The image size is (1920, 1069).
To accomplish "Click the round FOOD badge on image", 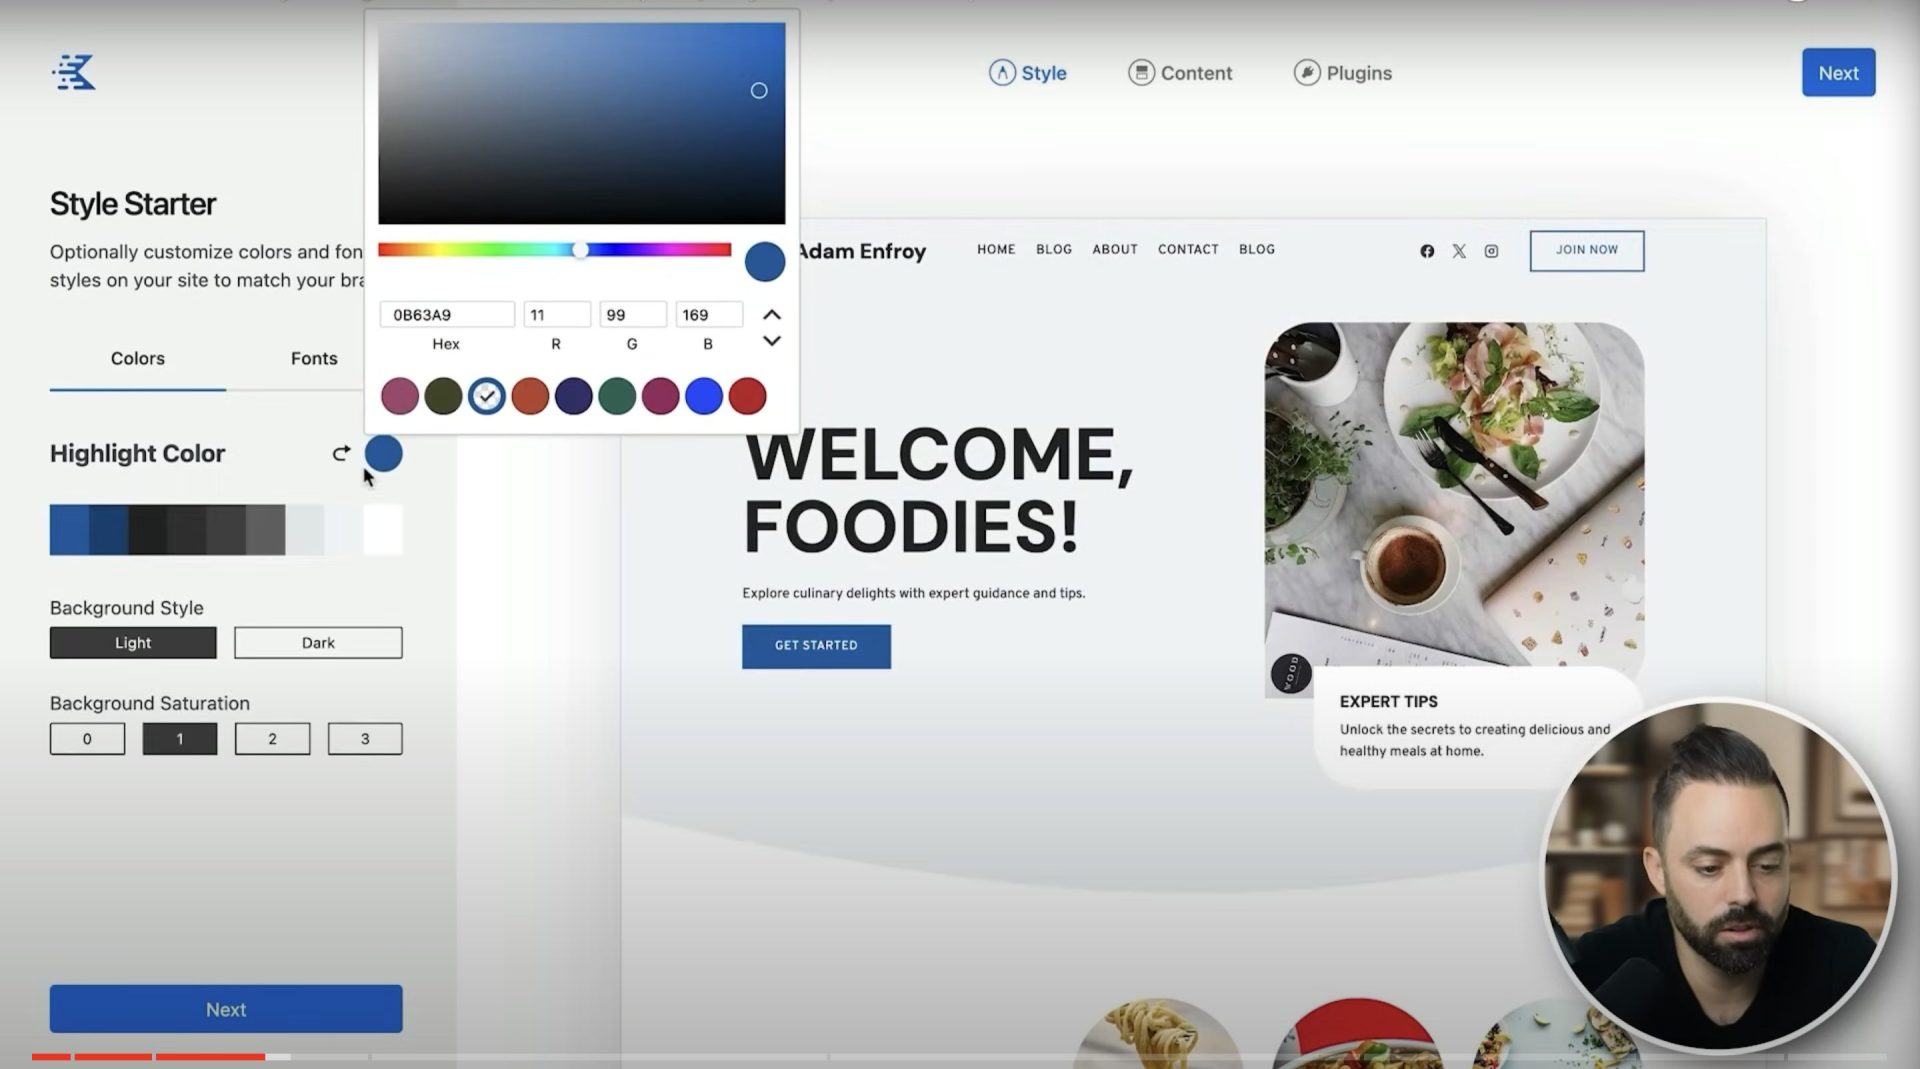I will pos(1291,673).
